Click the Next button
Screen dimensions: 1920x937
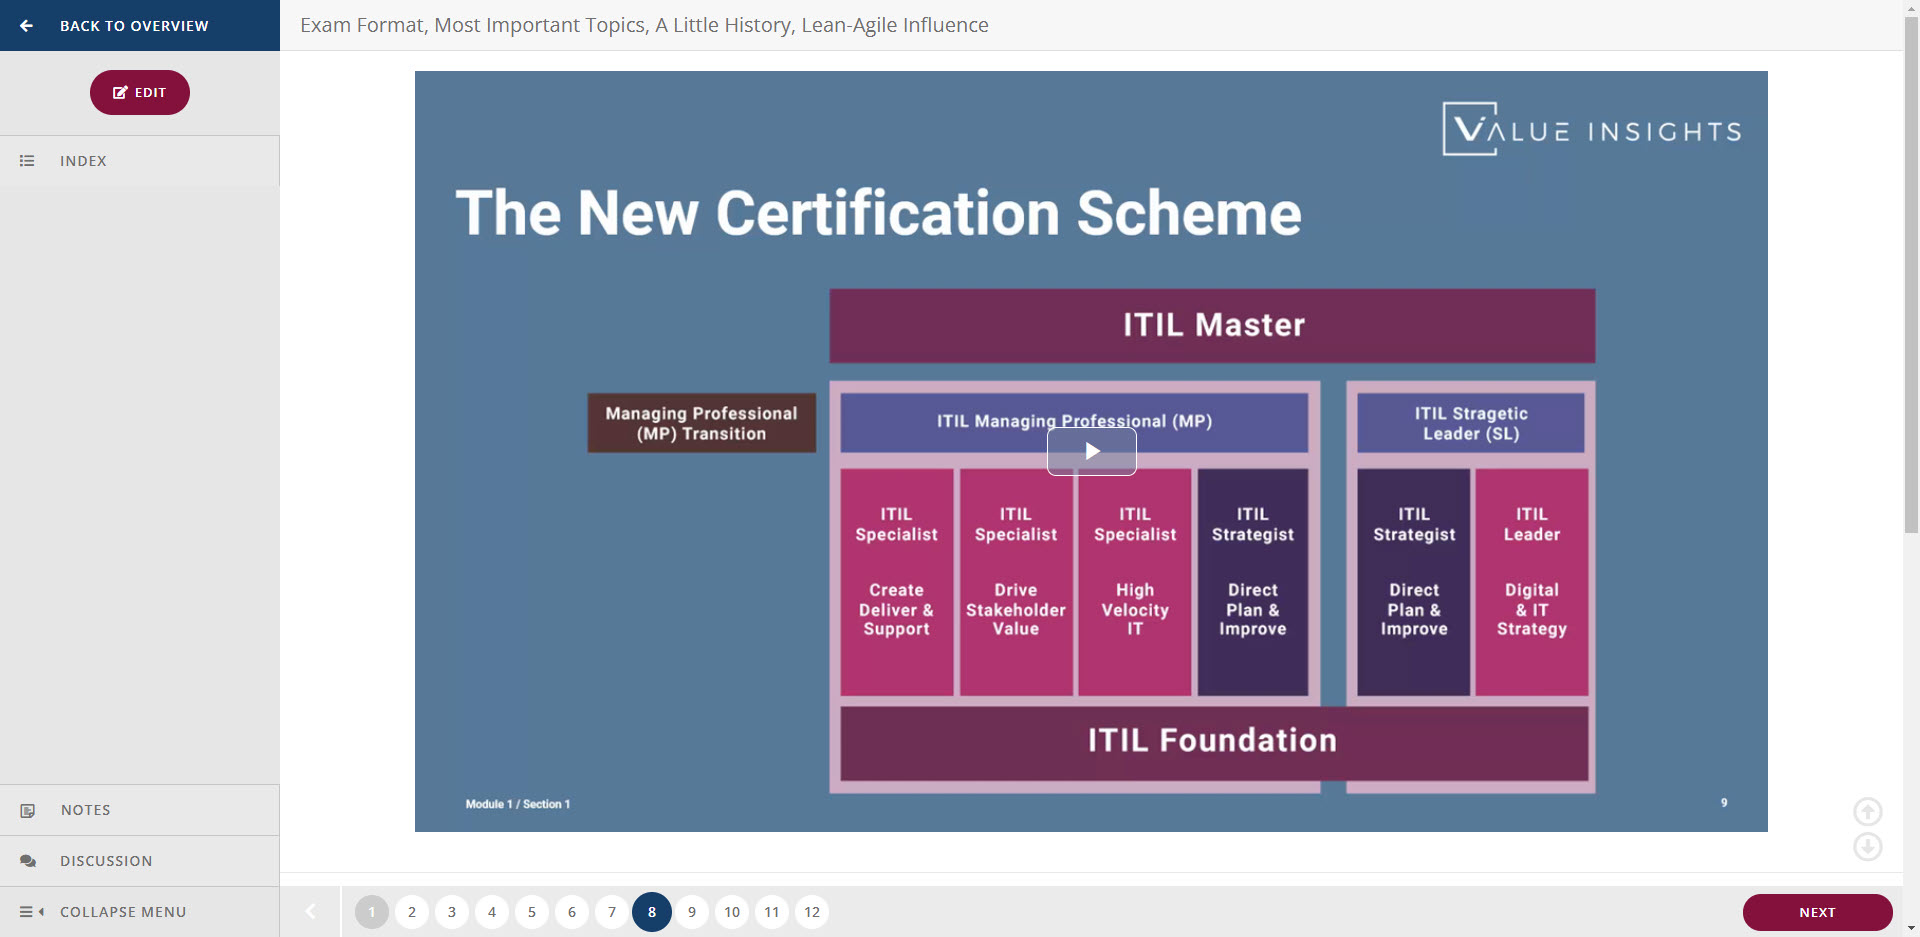coord(1818,912)
